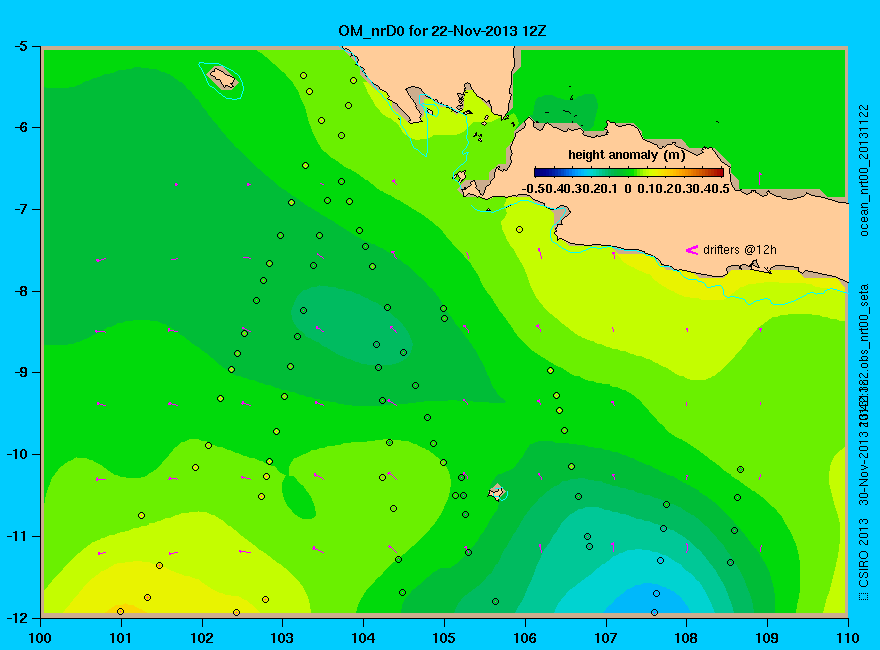The width and height of the screenshot is (880, 650).
Task: Click the magenta drifters legend arrow
Action: (692, 250)
